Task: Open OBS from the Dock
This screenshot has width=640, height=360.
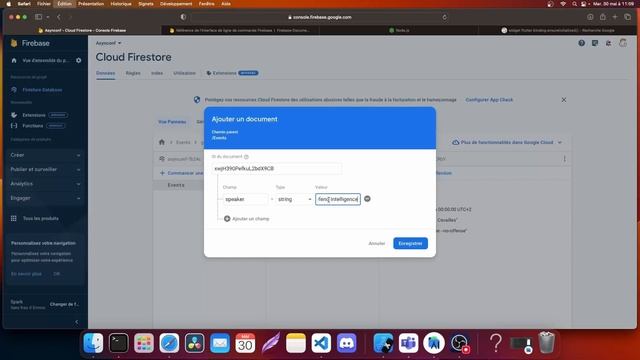Action: [459, 343]
